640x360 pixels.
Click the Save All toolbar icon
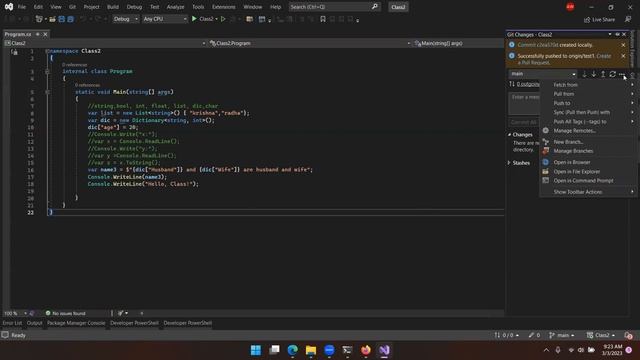pyautogui.click(x=70, y=19)
